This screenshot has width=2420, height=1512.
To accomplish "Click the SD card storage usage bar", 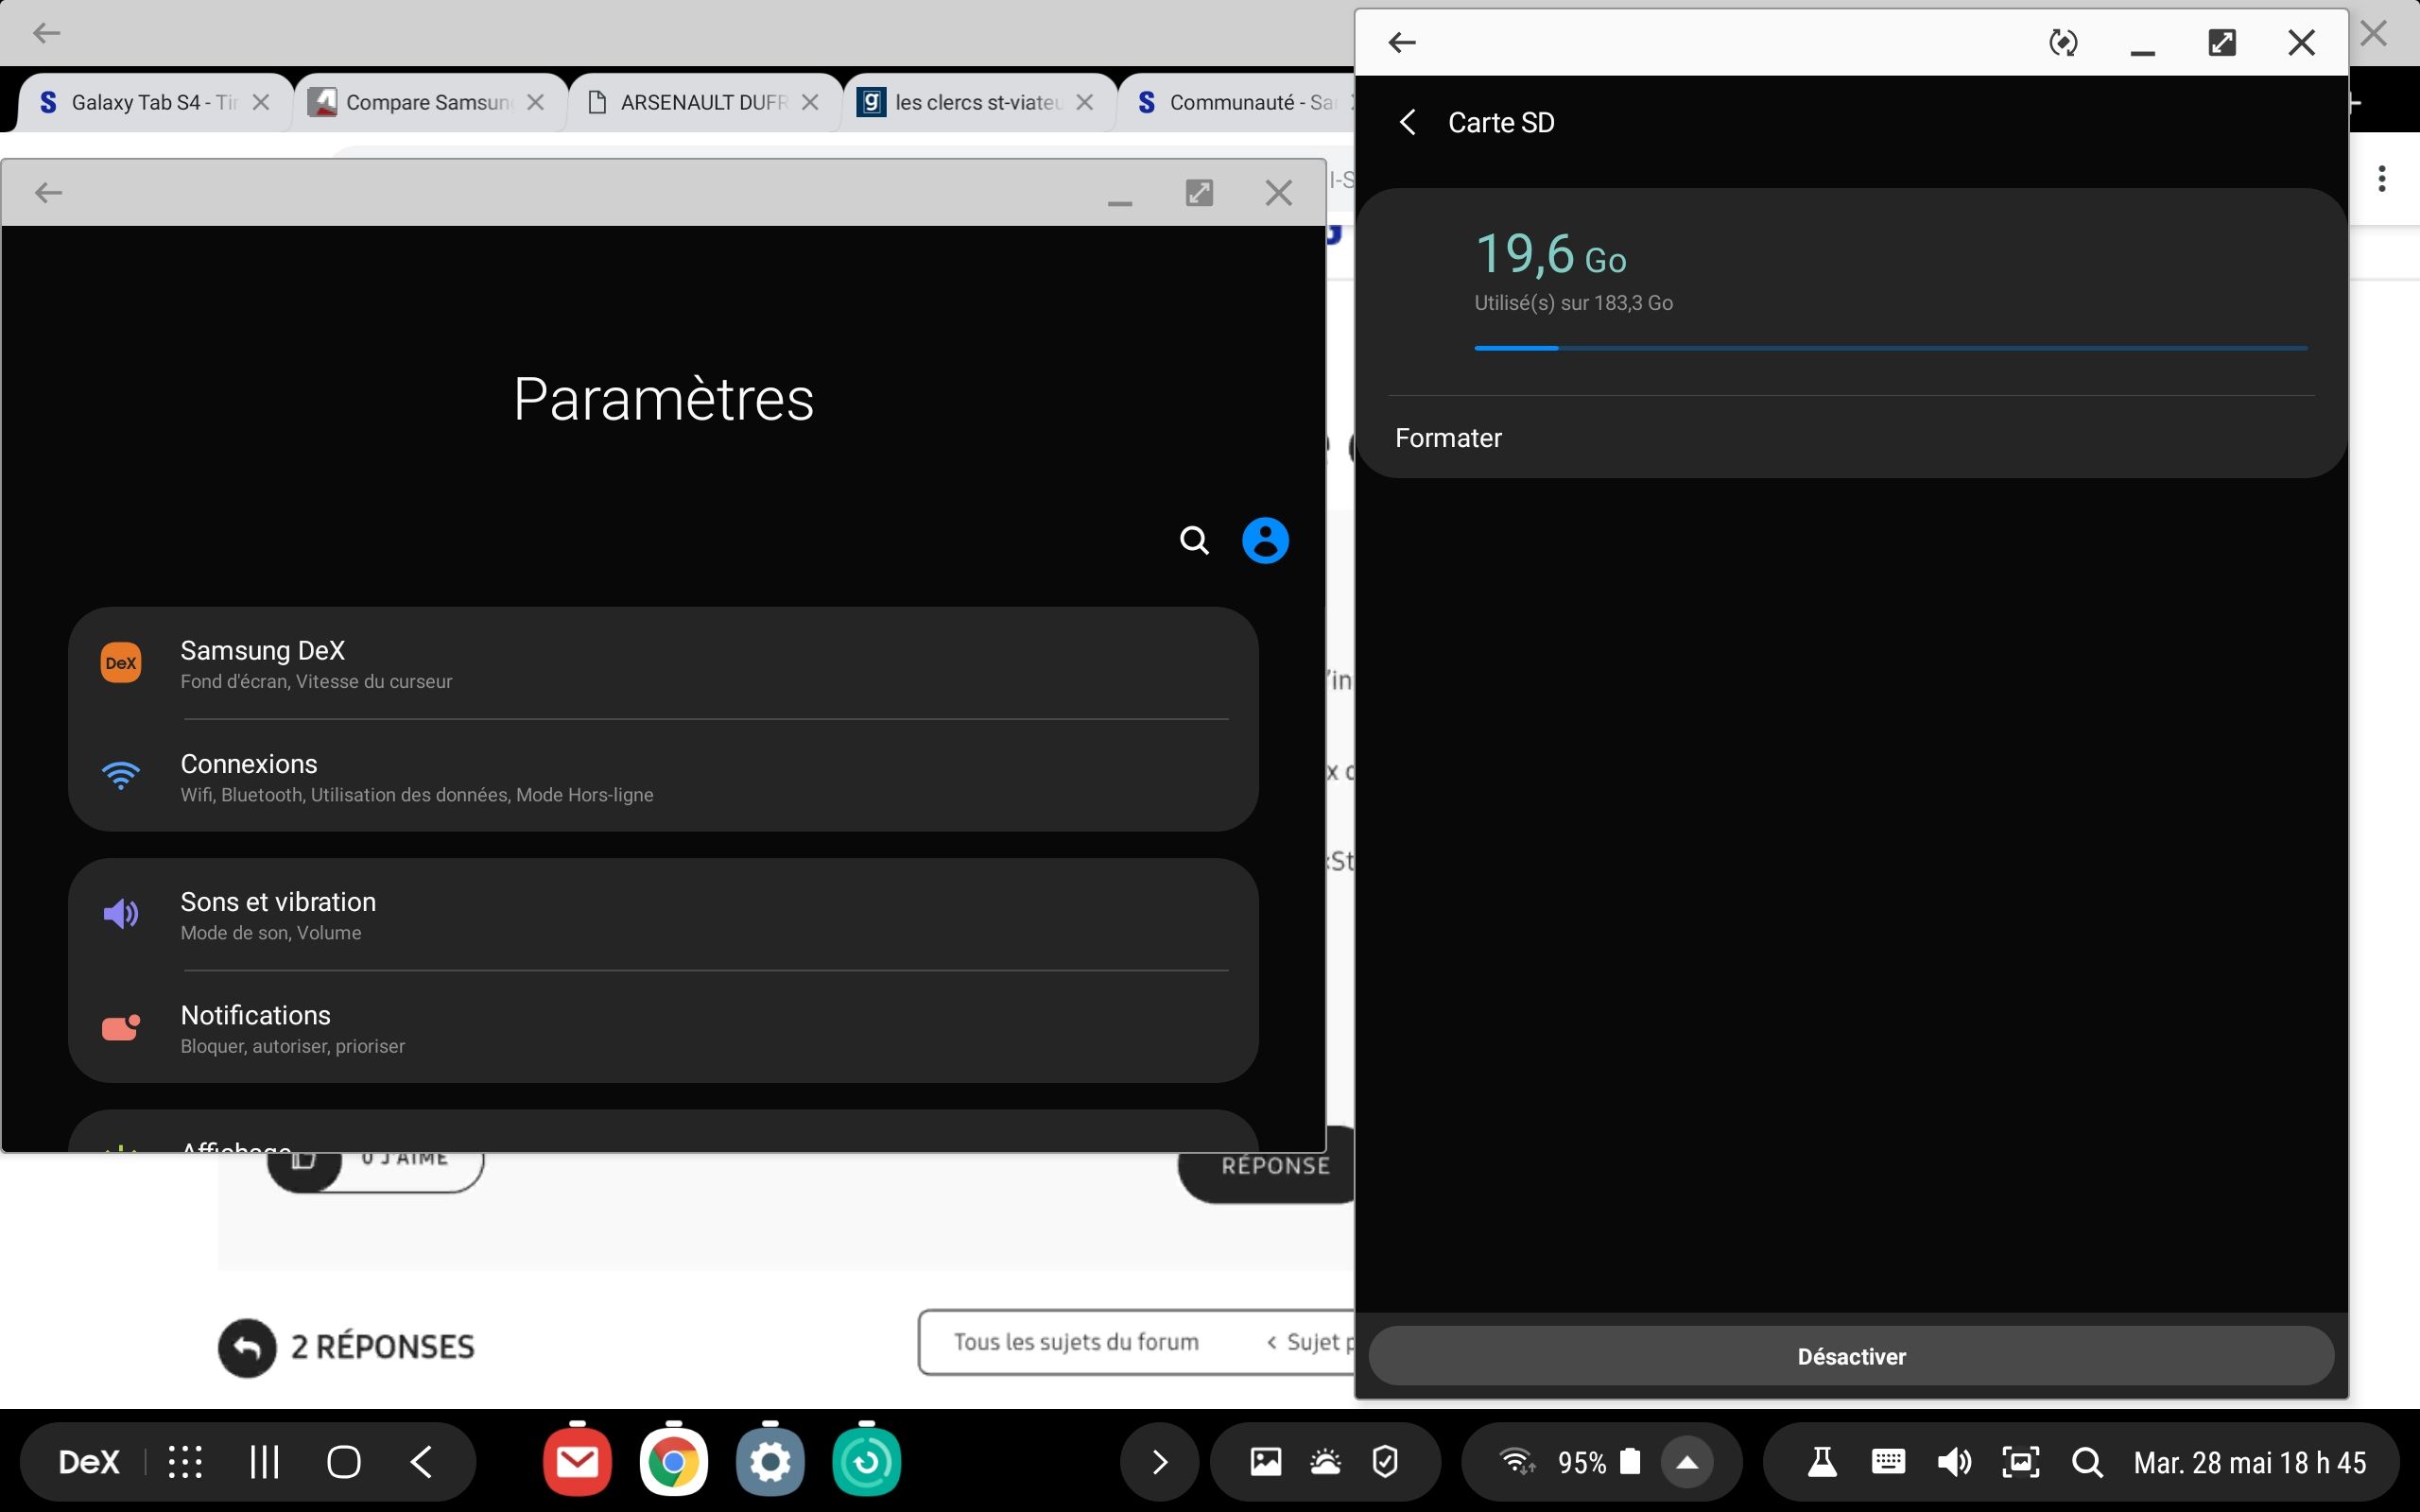I will coord(1890,347).
